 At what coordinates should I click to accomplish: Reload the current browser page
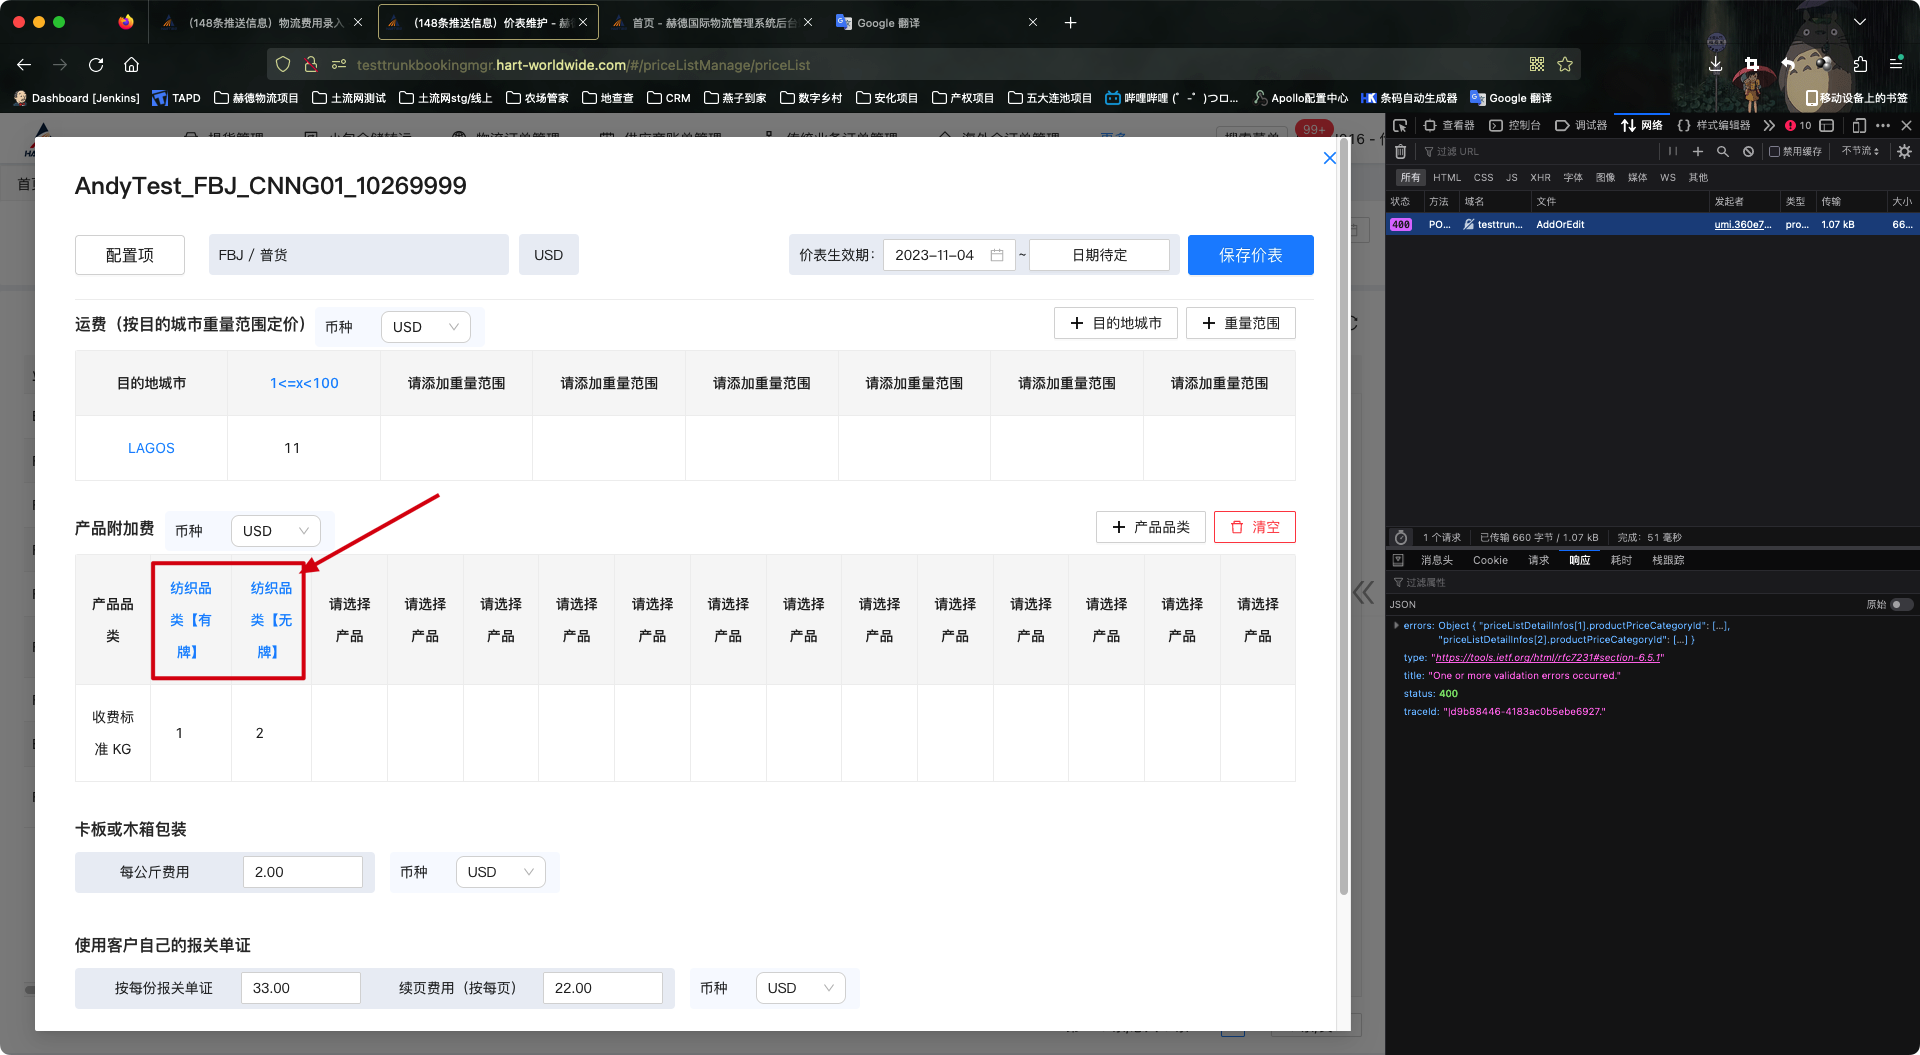pos(96,64)
